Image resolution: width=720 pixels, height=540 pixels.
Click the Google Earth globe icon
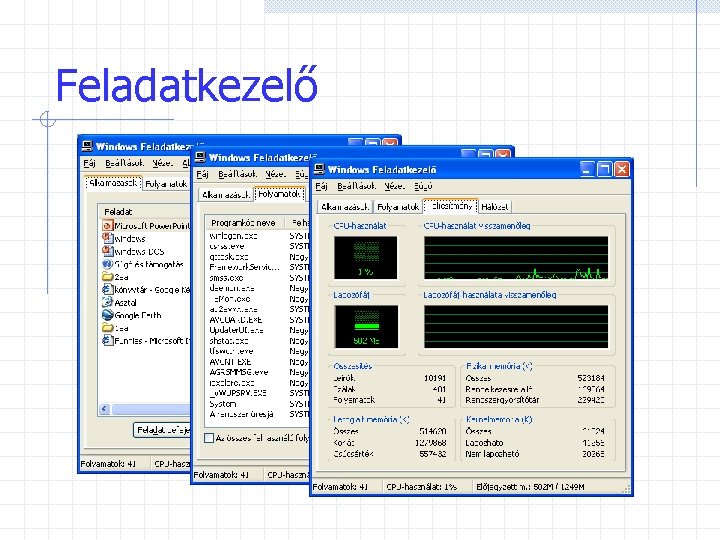pyautogui.click(x=107, y=315)
